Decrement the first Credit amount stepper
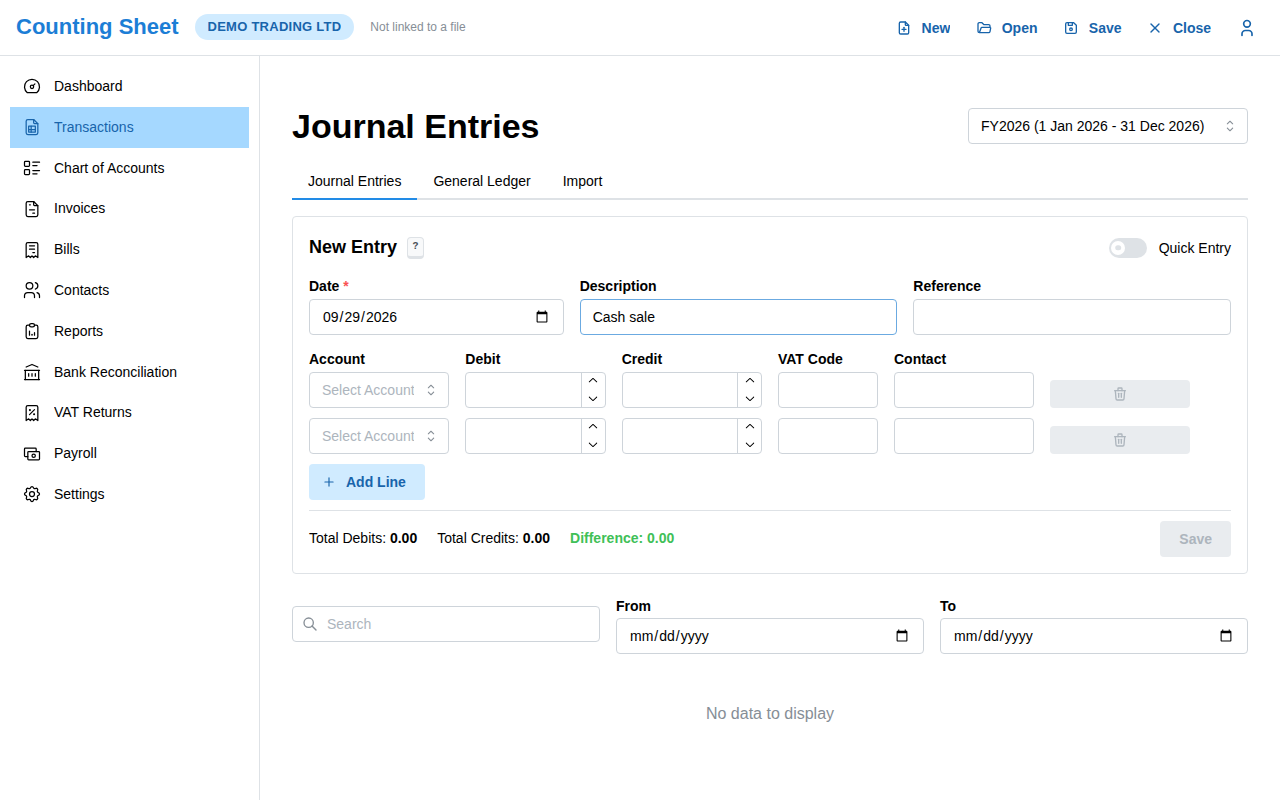 (x=749, y=399)
